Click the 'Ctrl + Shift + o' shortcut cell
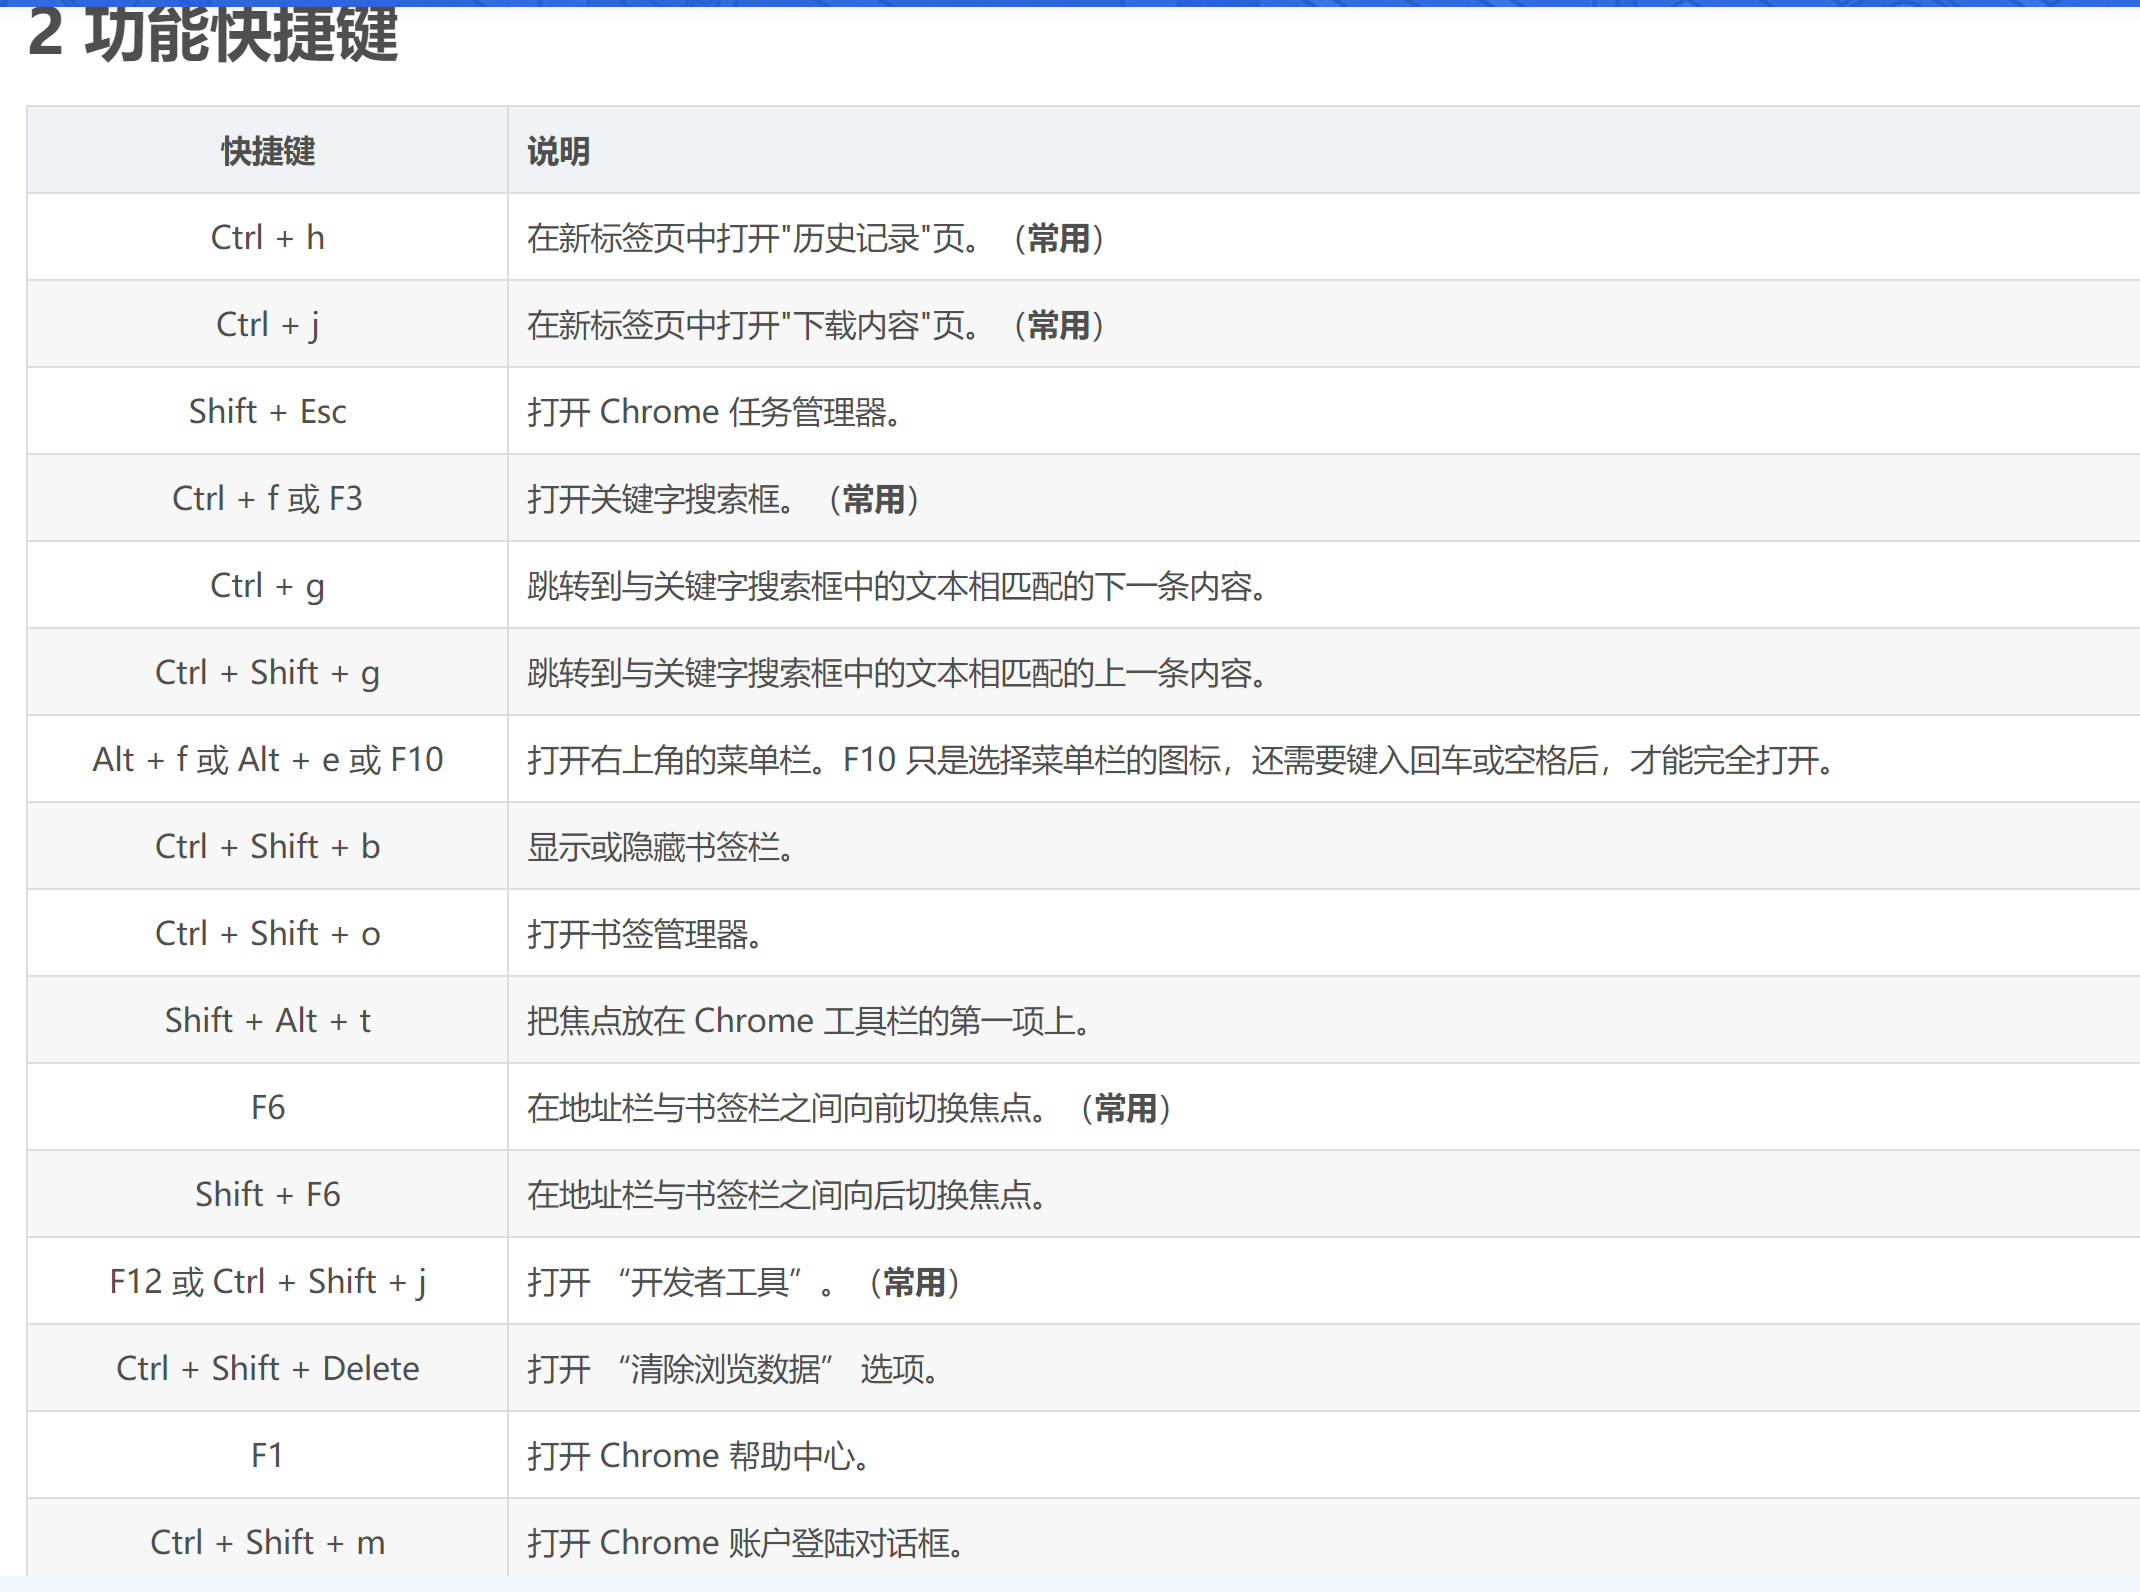Image resolution: width=2140 pixels, height=1592 pixels. tap(267, 934)
